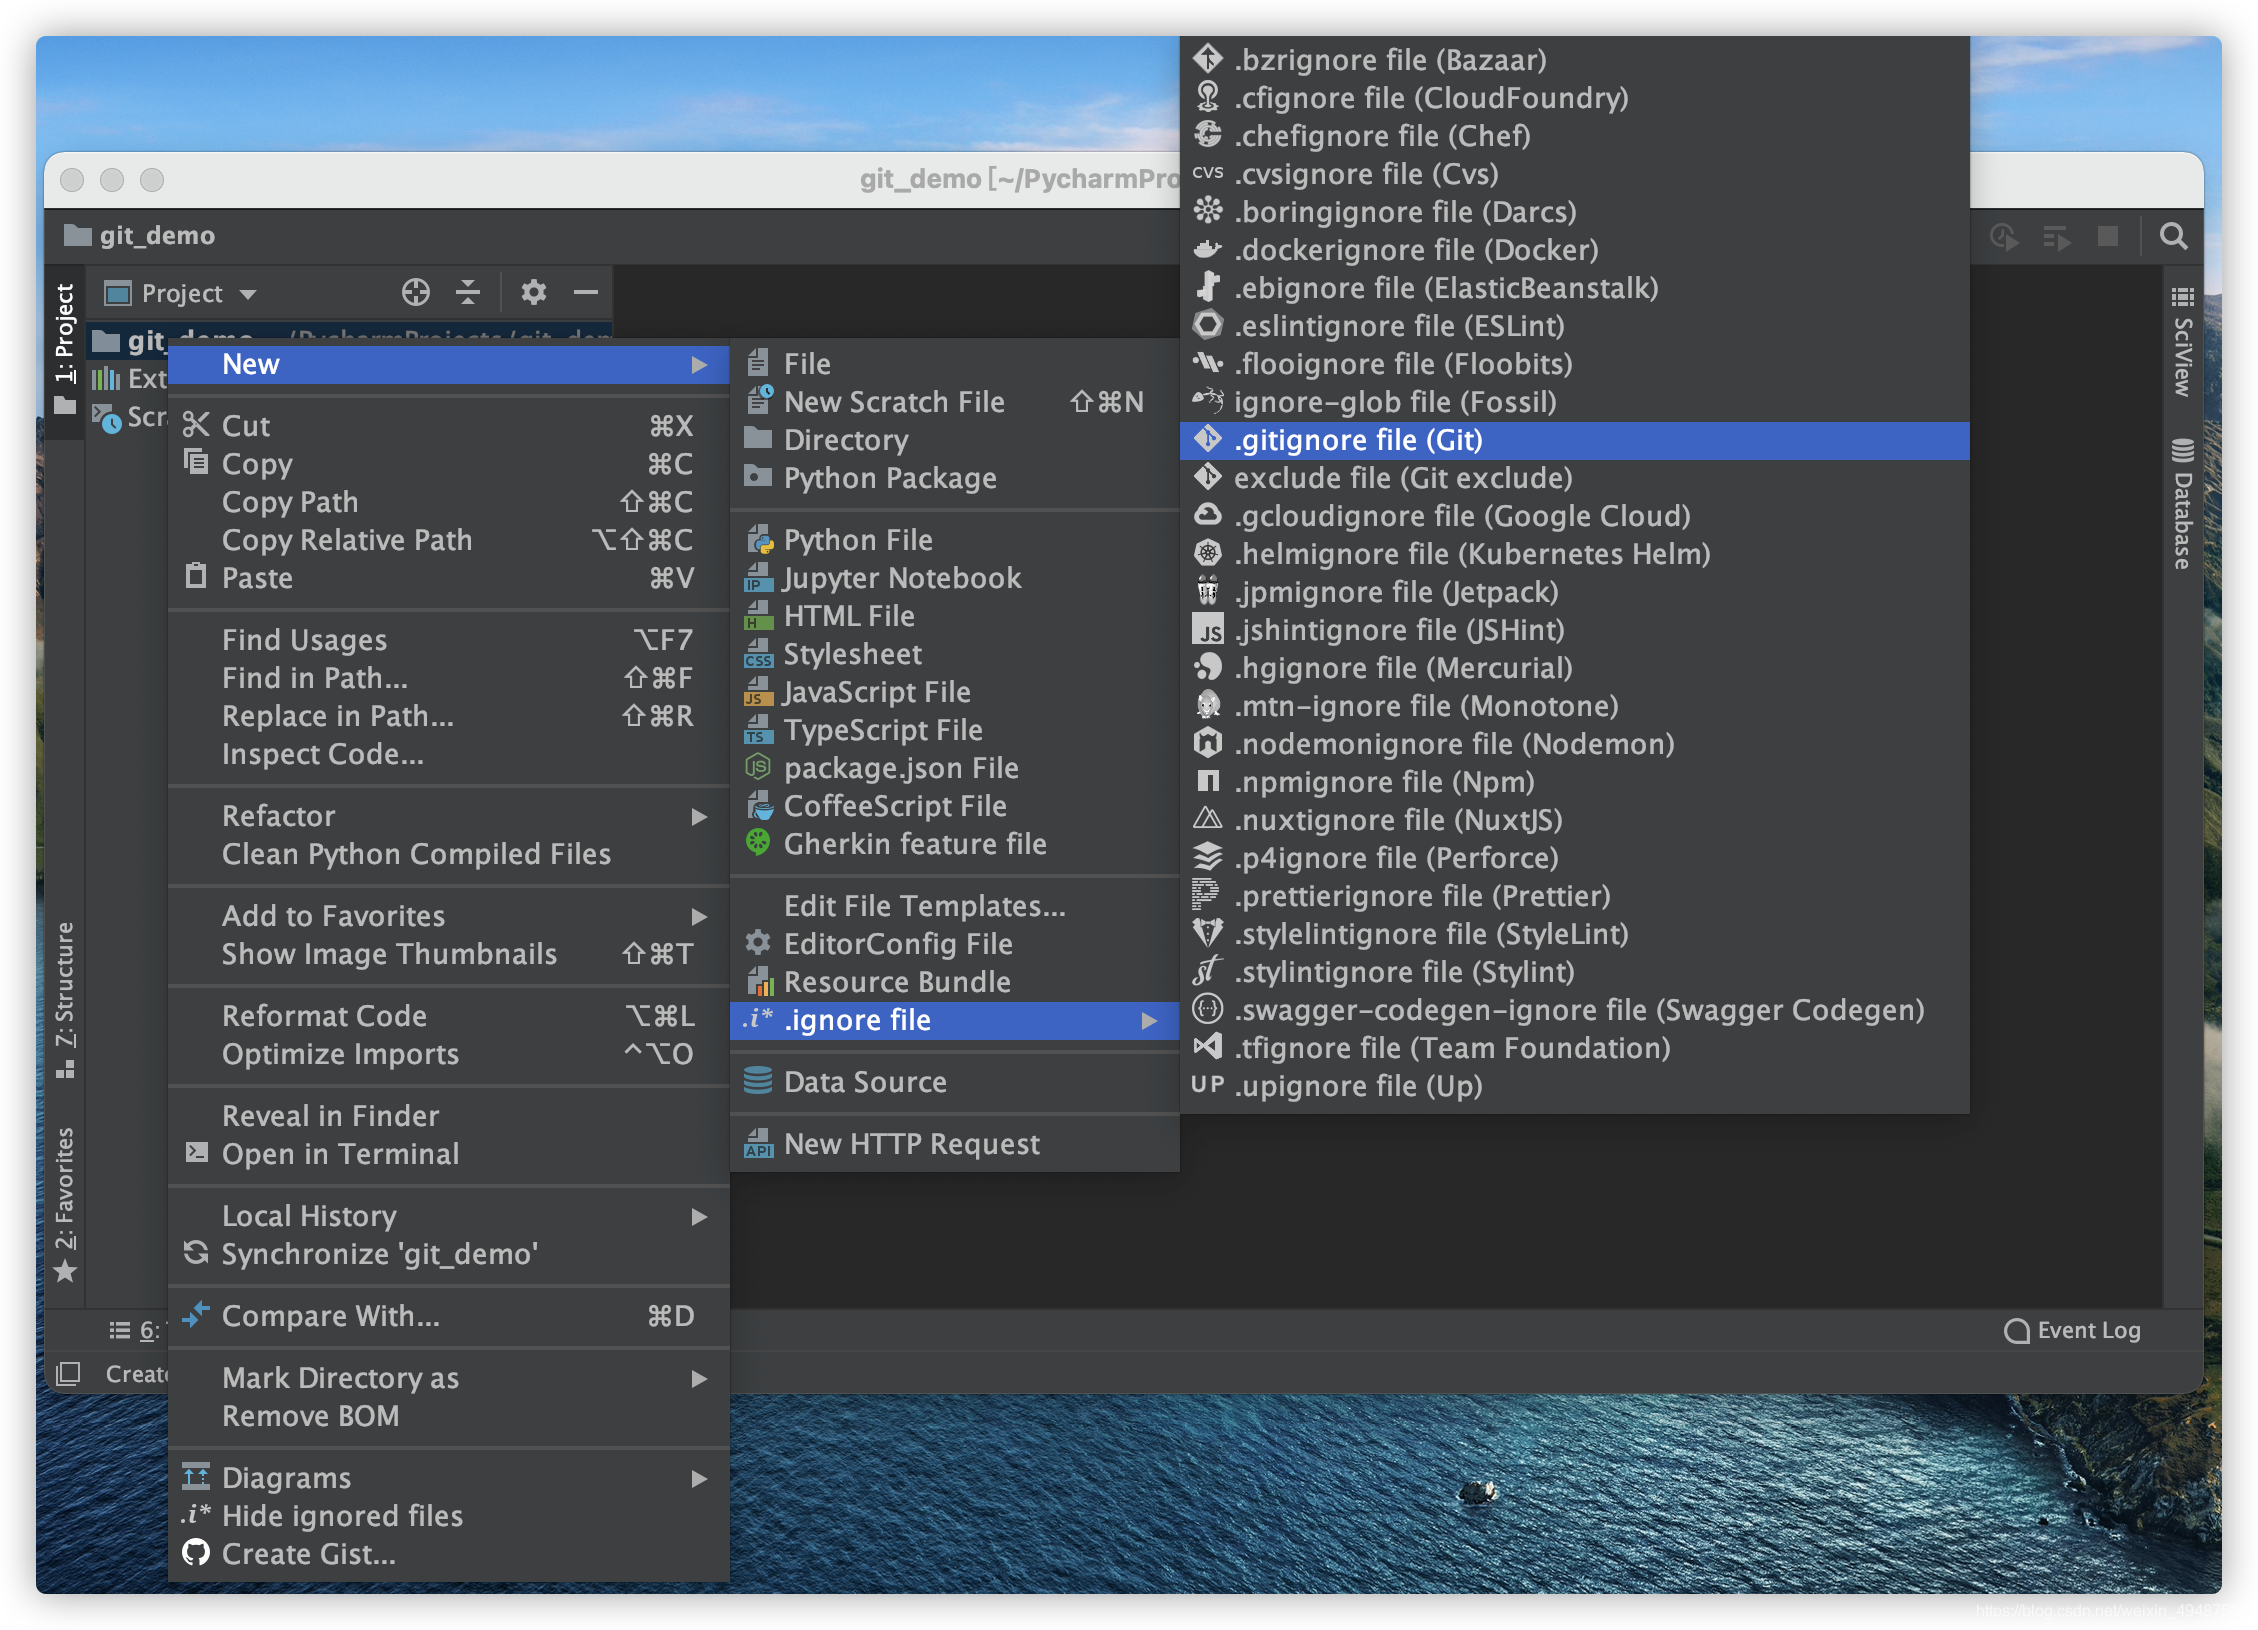This screenshot has height=1630, width=2258.
Task: Click the CloudFoundry .cfignore icon
Action: 1208,98
